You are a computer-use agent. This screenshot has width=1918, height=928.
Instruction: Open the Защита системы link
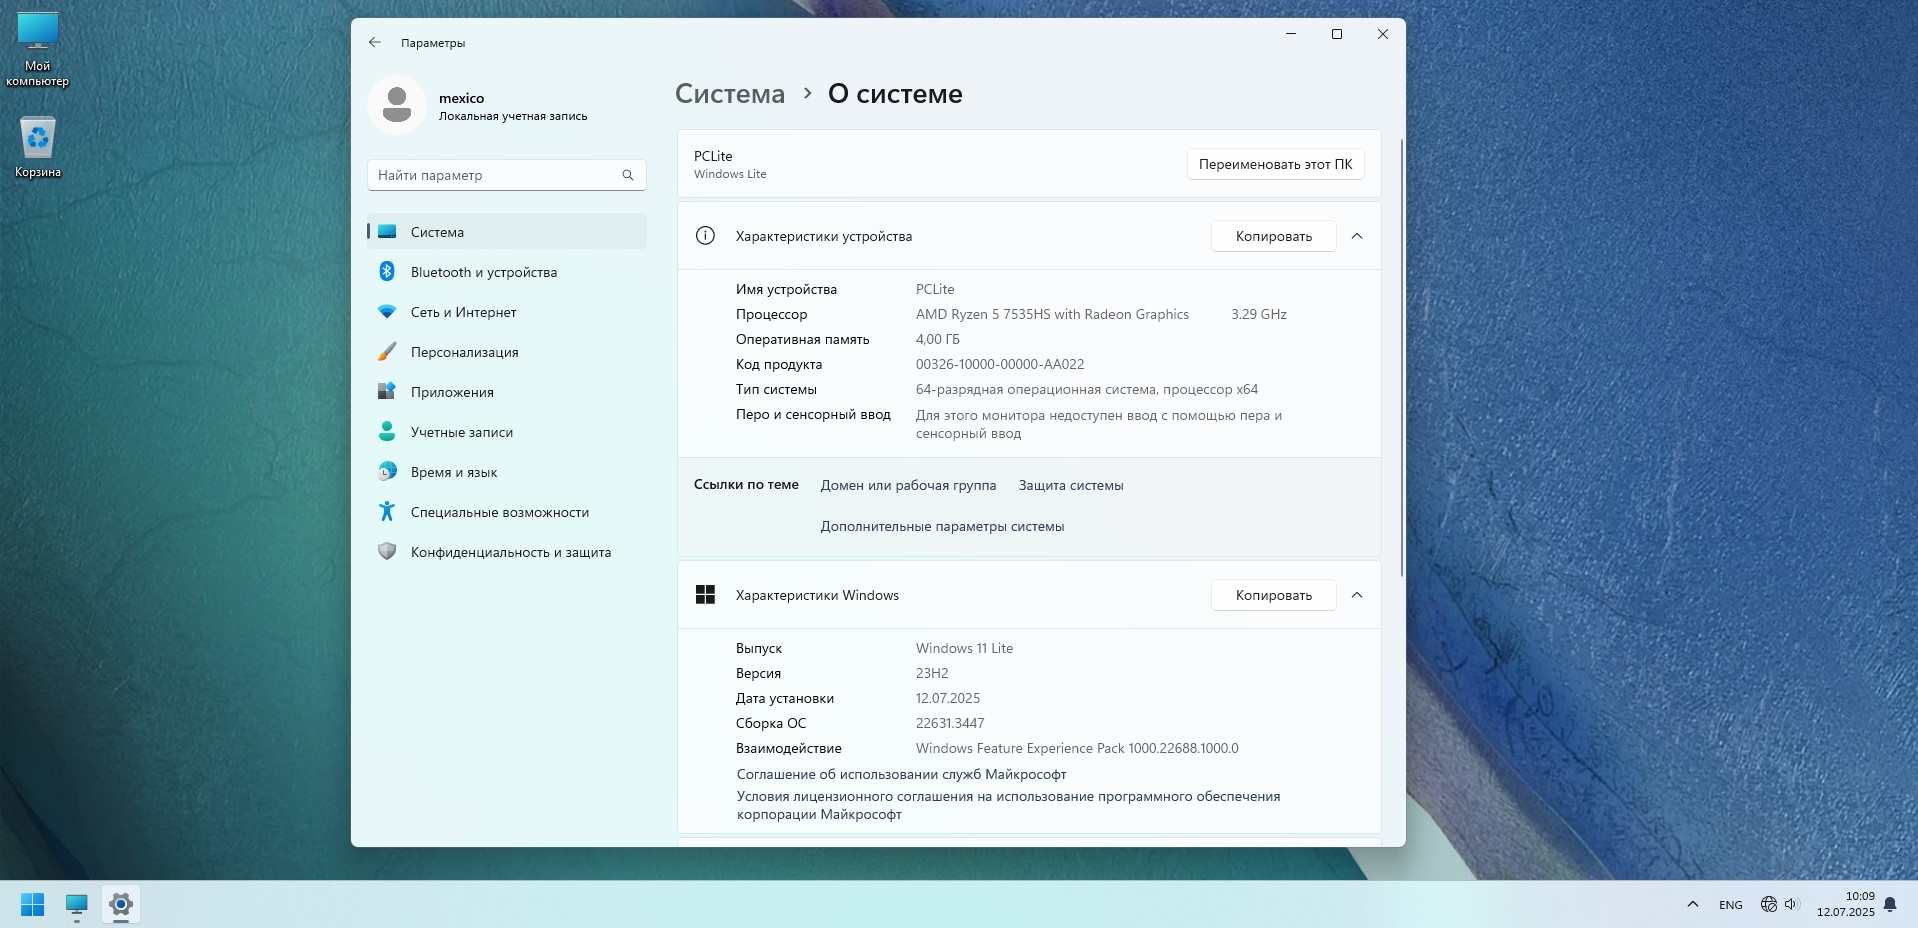pyautogui.click(x=1071, y=485)
